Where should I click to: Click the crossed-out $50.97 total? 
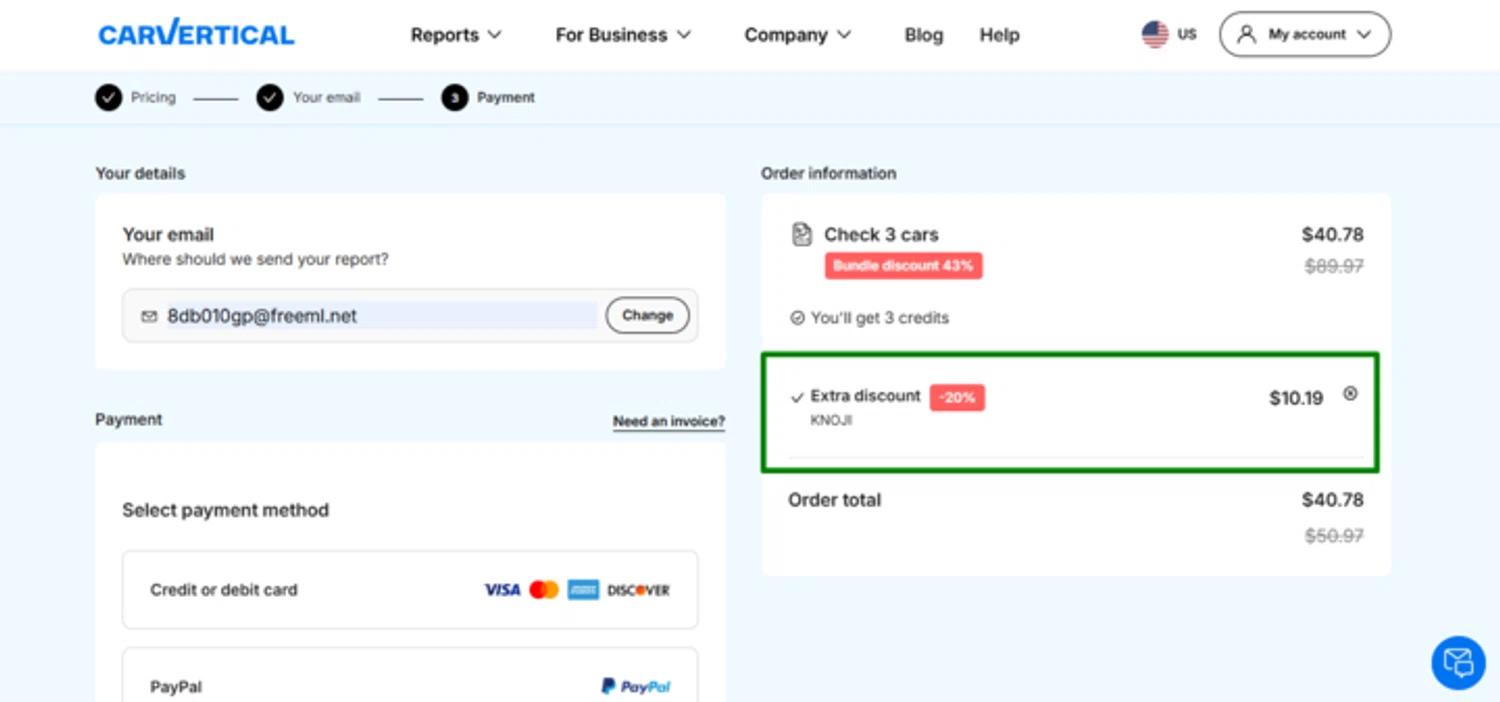pyautogui.click(x=1334, y=536)
